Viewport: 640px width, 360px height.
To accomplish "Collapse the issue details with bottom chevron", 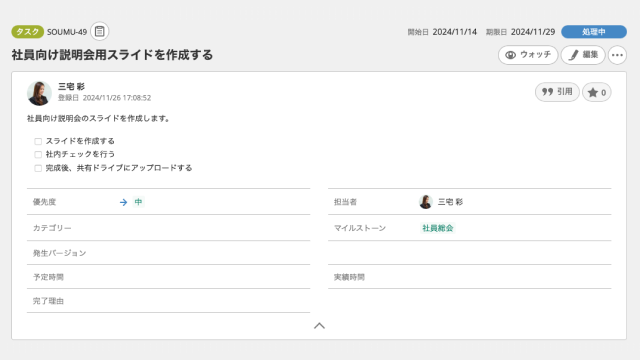I will 319,326.
